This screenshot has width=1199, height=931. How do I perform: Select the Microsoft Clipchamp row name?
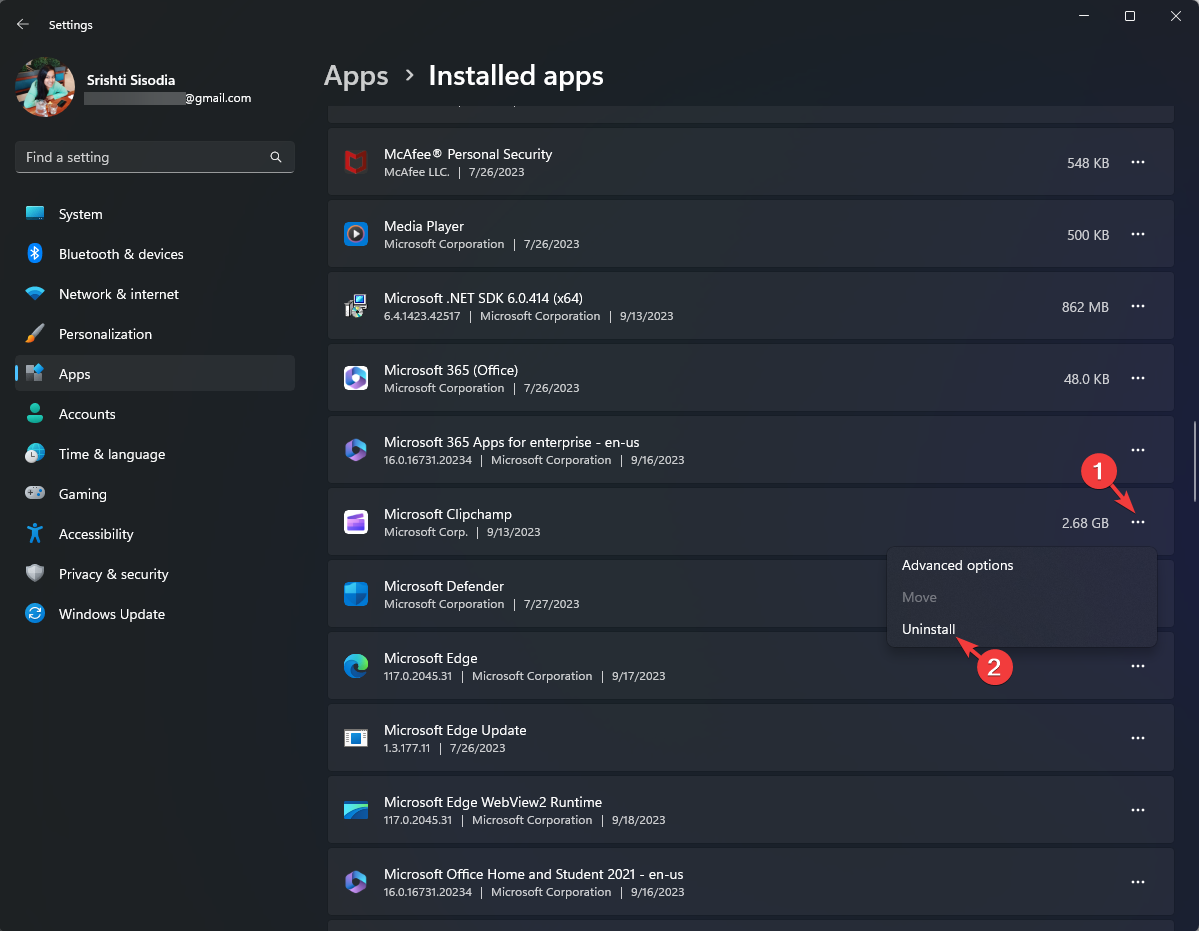click(447, 514)
